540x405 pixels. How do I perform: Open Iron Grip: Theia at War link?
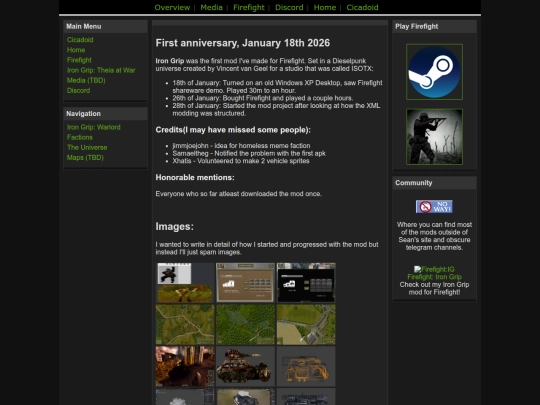pos(101,70)
